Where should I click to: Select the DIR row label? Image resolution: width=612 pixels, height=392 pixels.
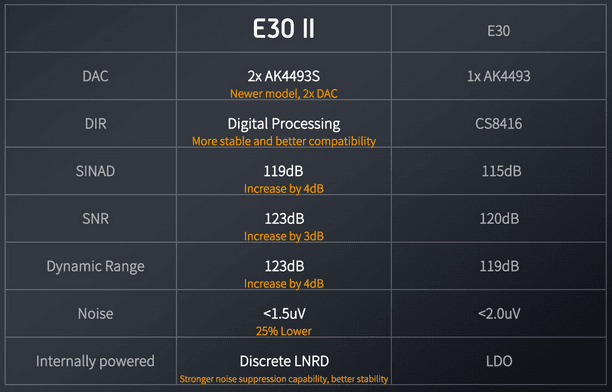click(95, 124)
